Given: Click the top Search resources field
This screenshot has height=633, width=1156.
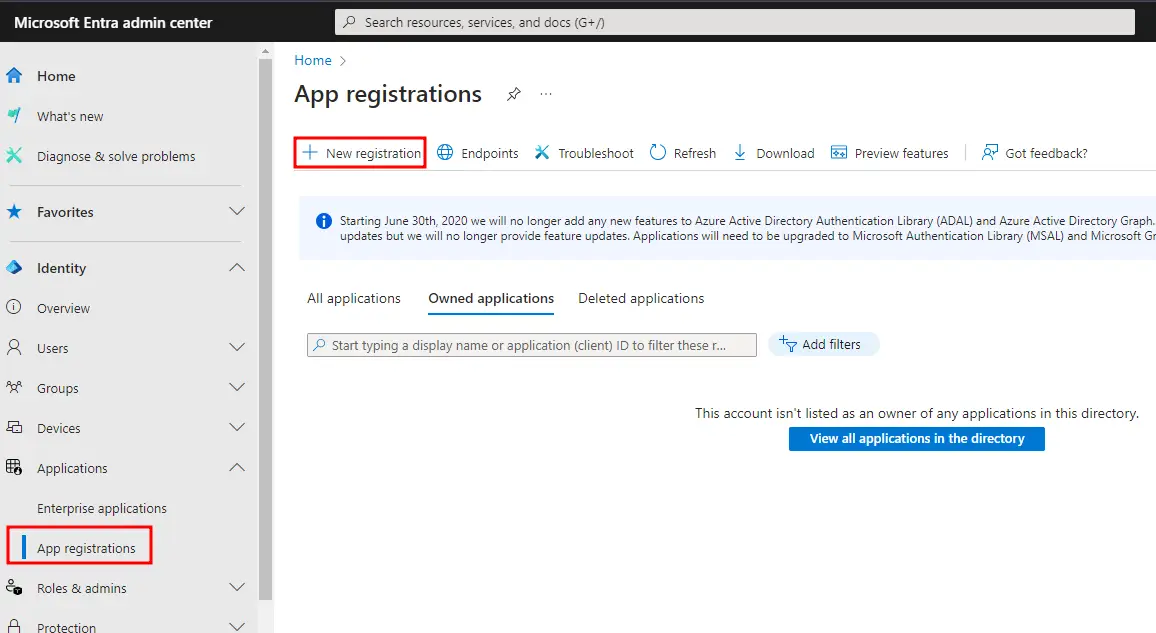Looking at the screenshot, I should coord(735,22).
